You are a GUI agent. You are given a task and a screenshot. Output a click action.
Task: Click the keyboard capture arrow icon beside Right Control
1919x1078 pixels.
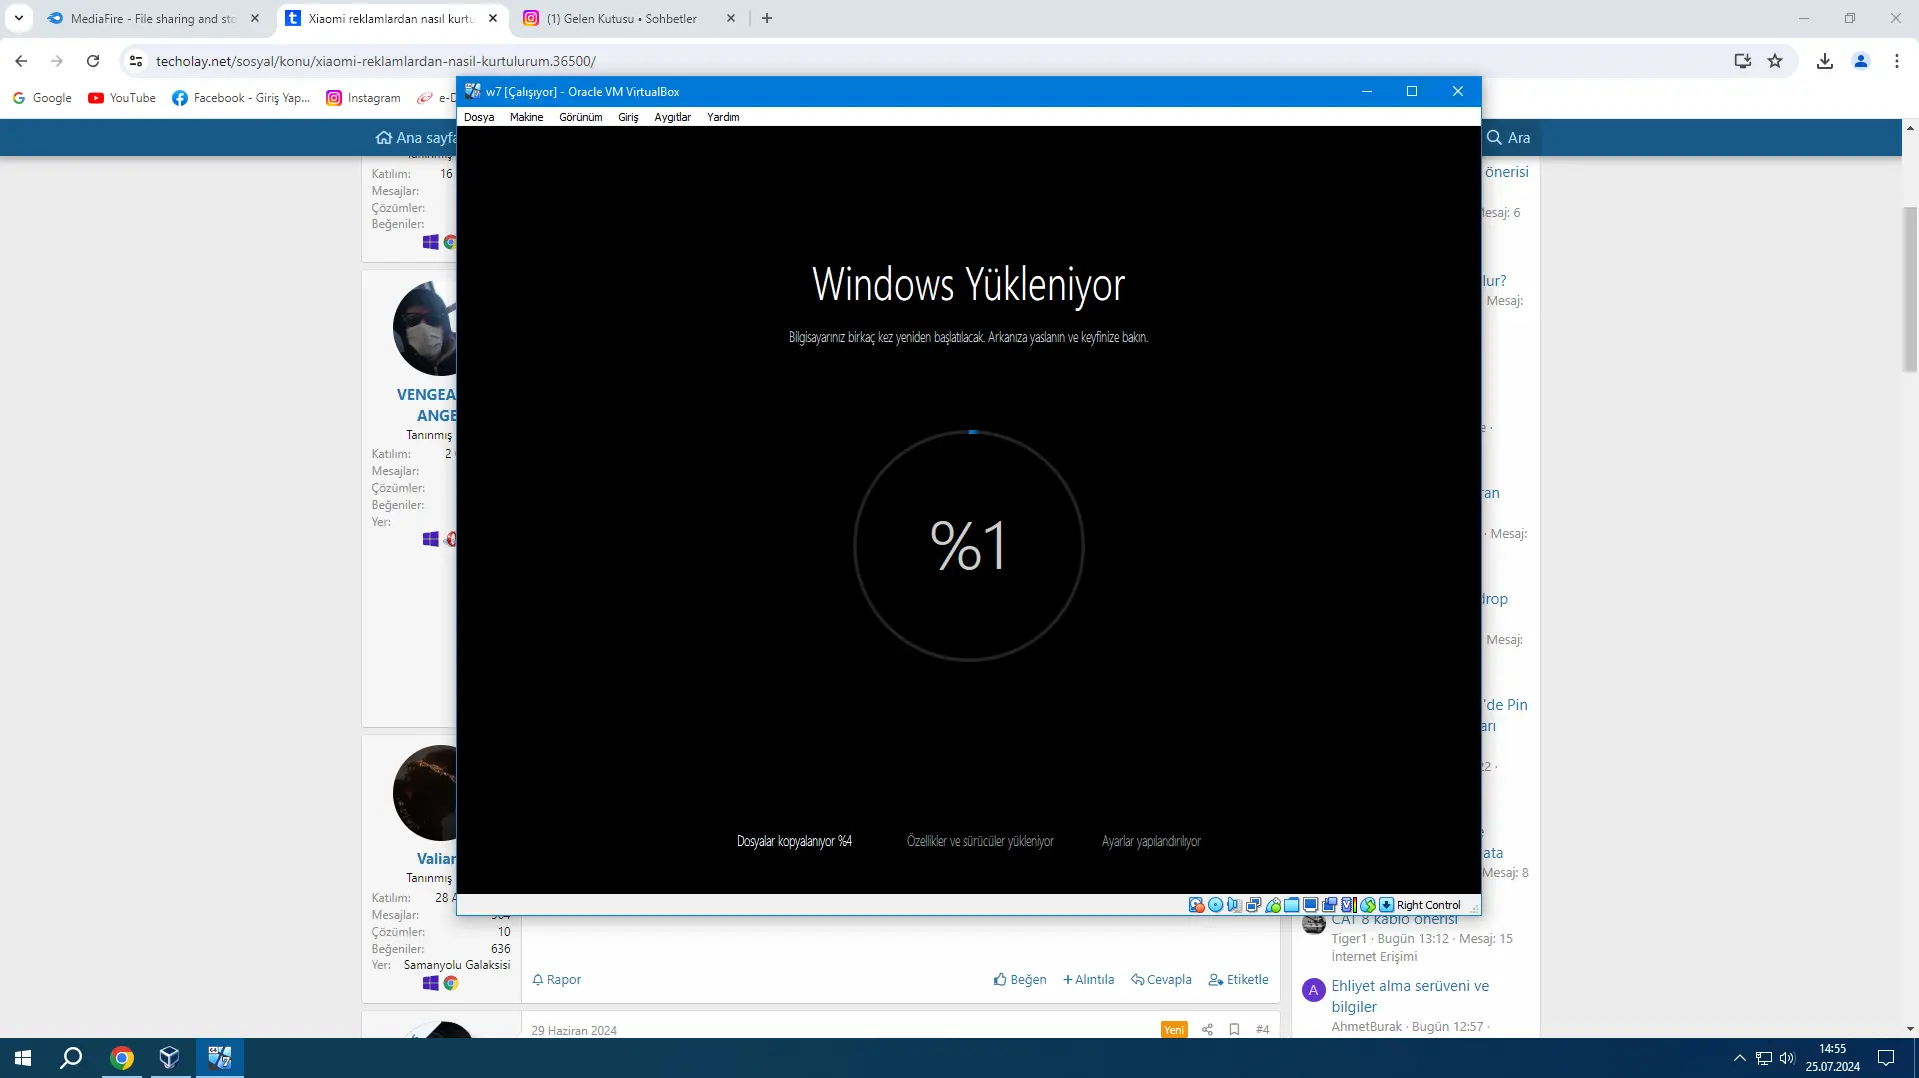1386,905
